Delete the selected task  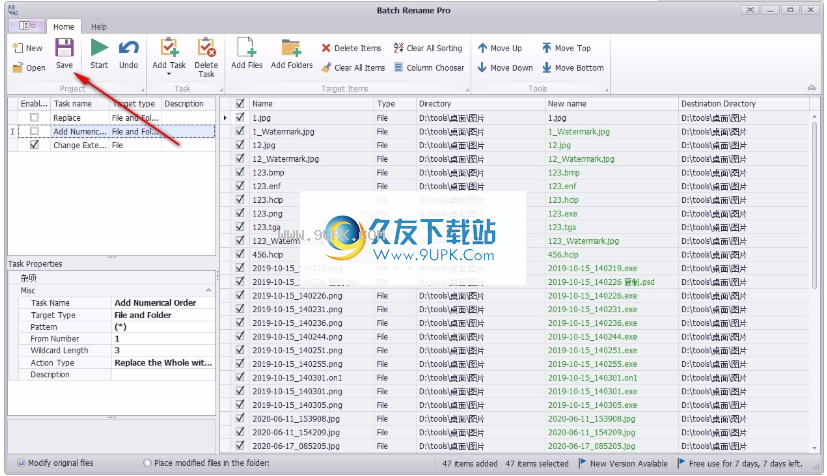click(x=206, y=58)
